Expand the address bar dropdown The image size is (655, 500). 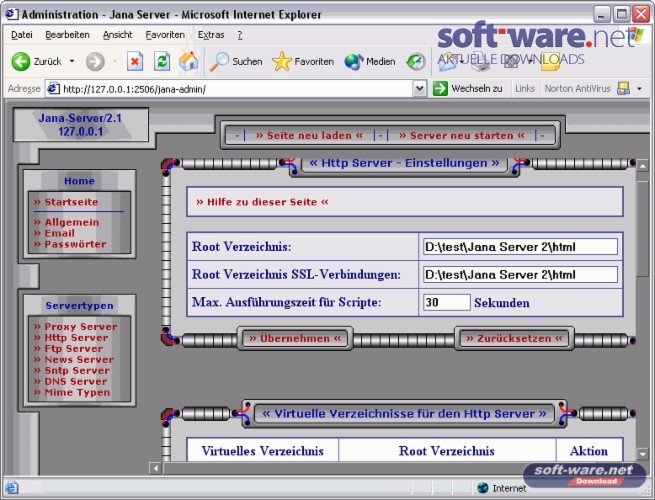(x=419, y=89)
